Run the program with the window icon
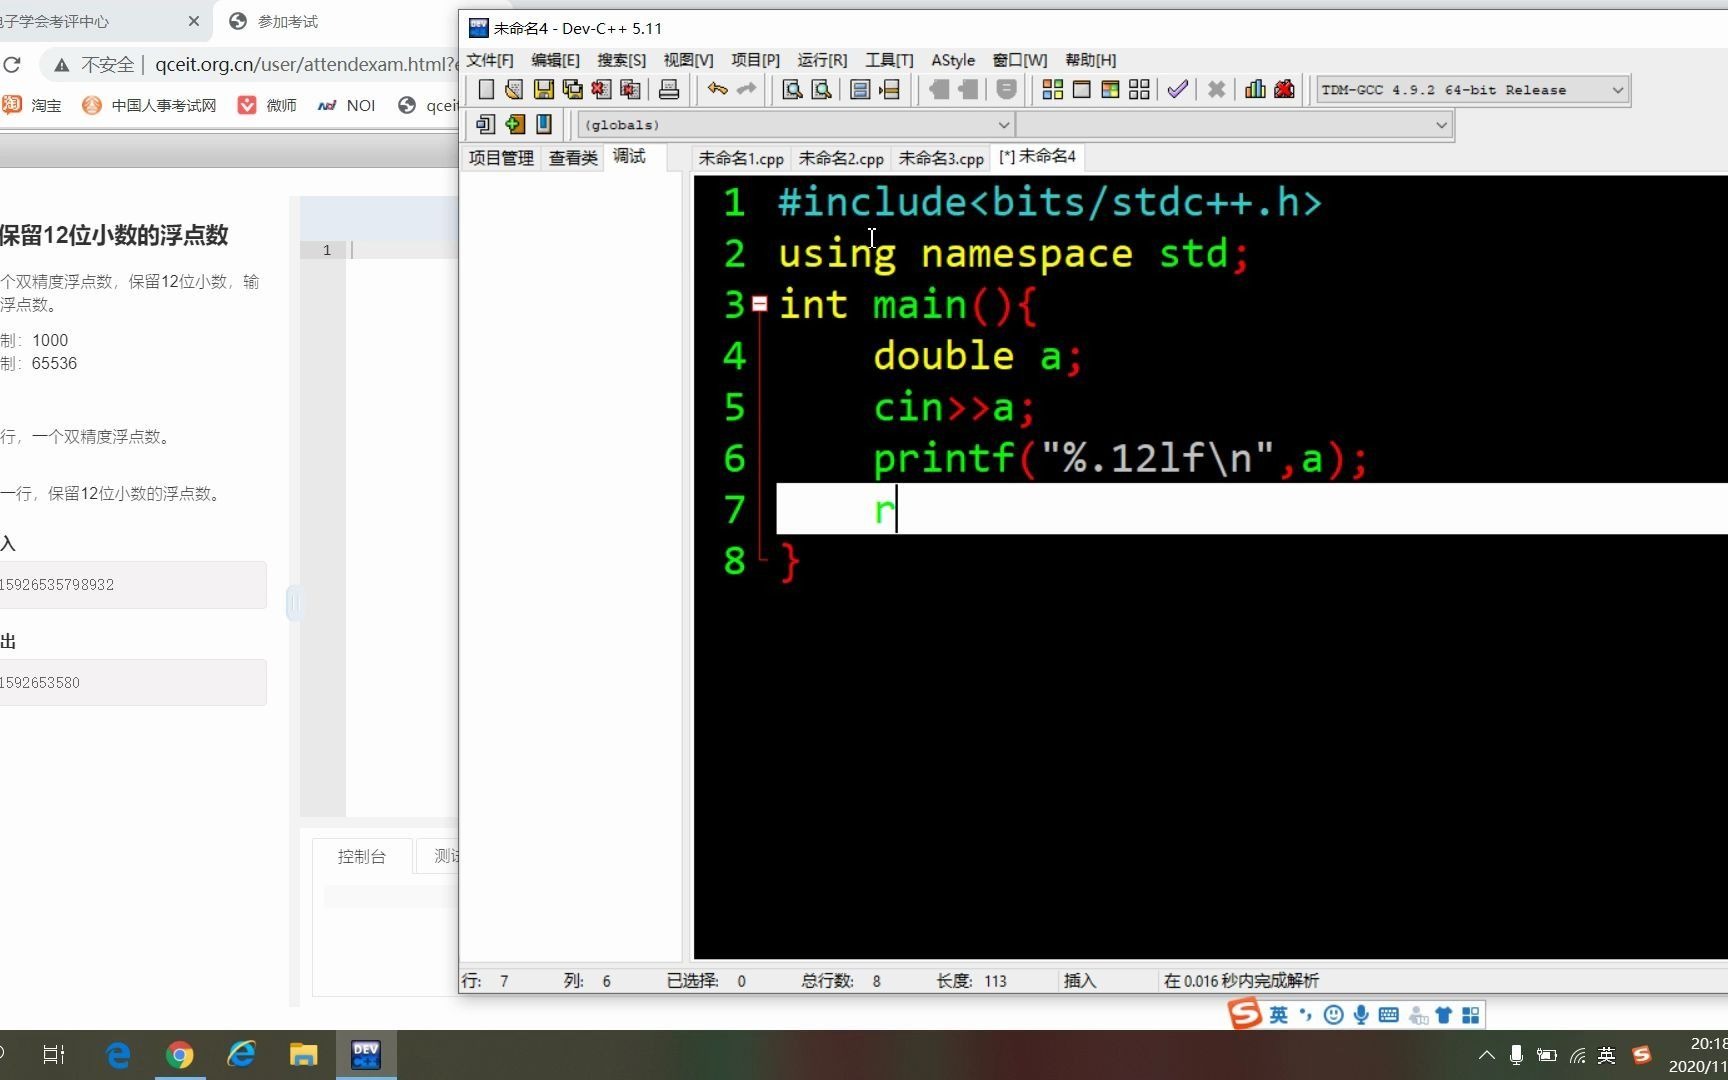 pyautogui.click(x=1081, y=90)
